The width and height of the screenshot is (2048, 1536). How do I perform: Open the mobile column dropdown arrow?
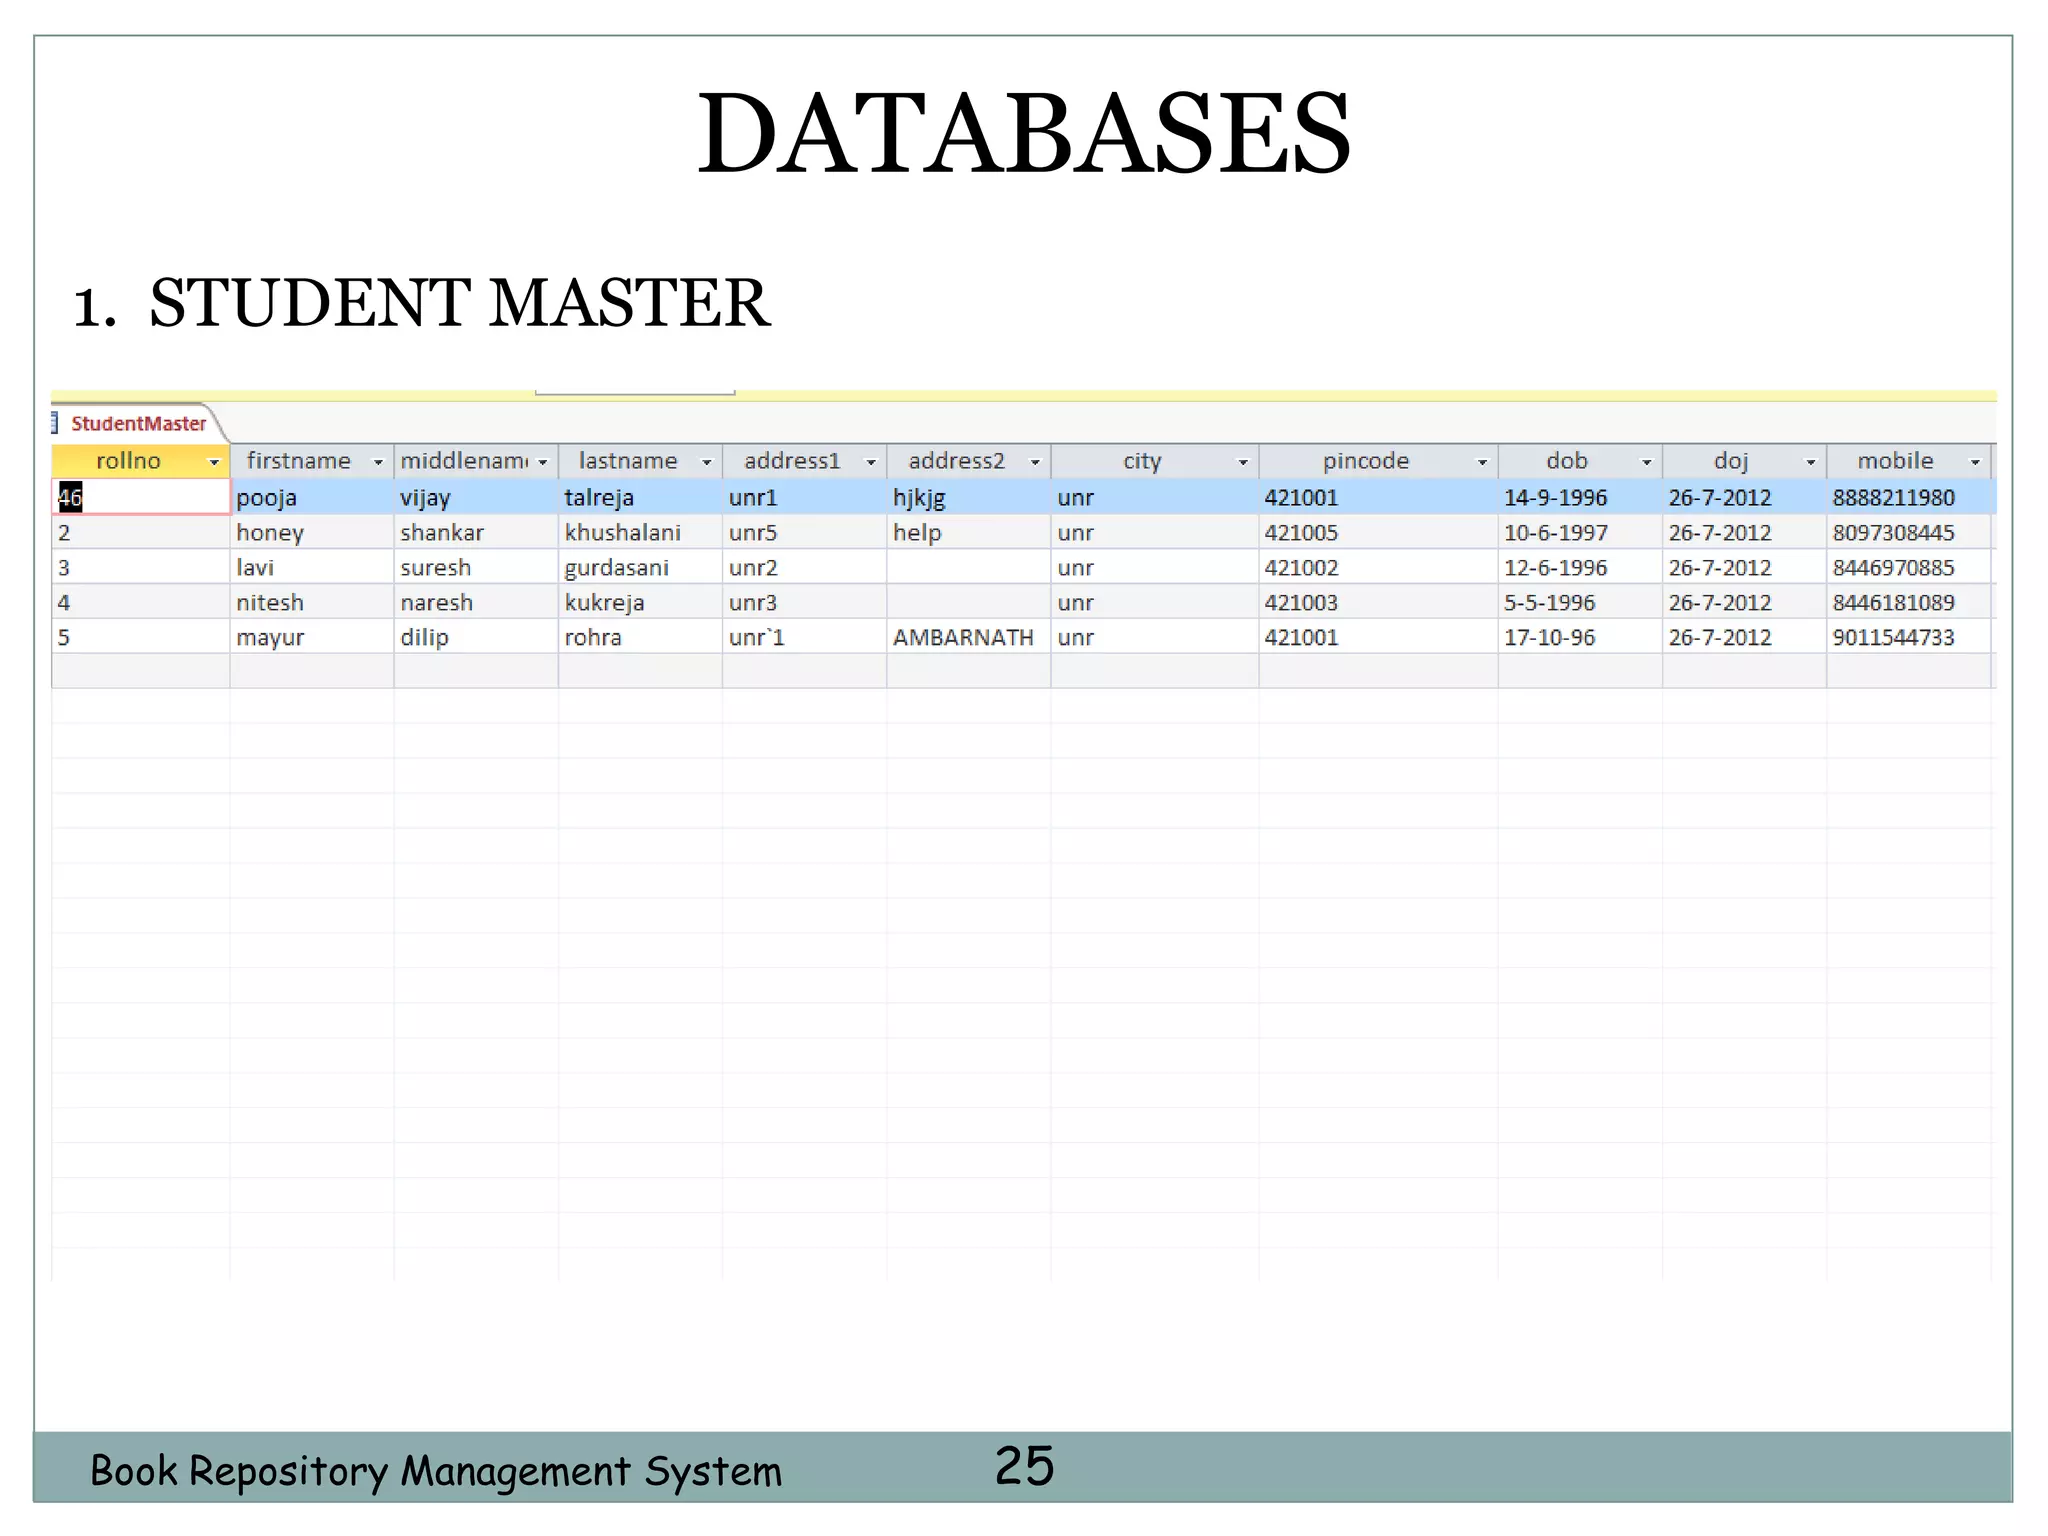coord(1975,462)
